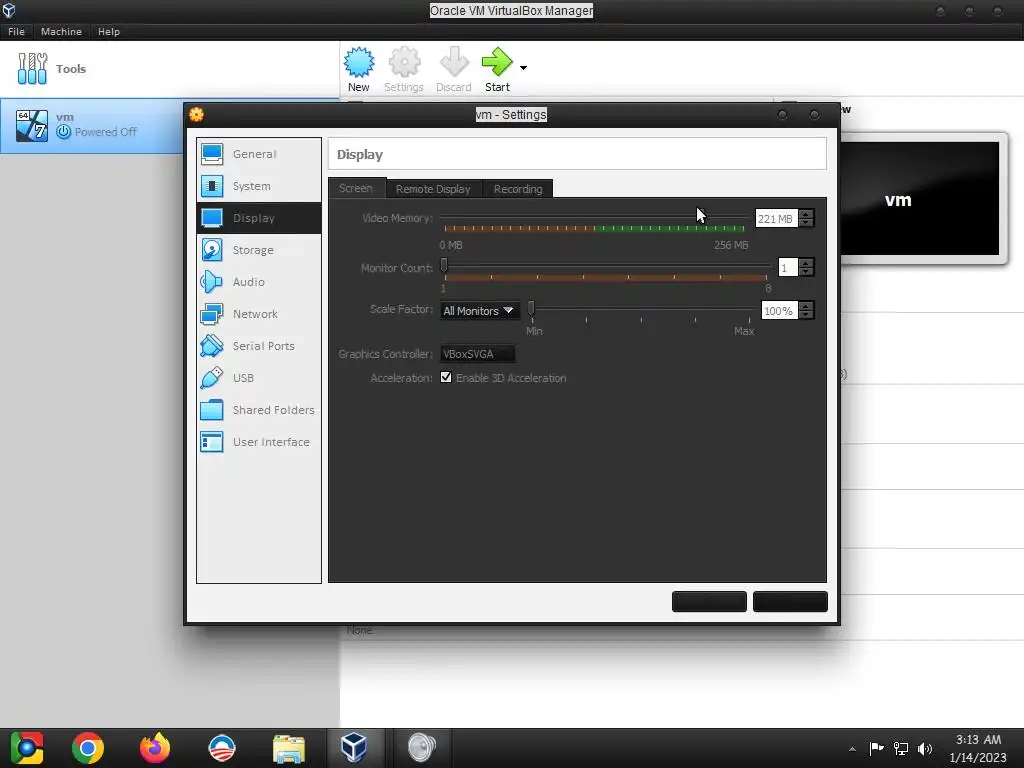Click the Discard toolbar icon
The height and width of the screenshot is (768, 1024).
tap(453, 69)
